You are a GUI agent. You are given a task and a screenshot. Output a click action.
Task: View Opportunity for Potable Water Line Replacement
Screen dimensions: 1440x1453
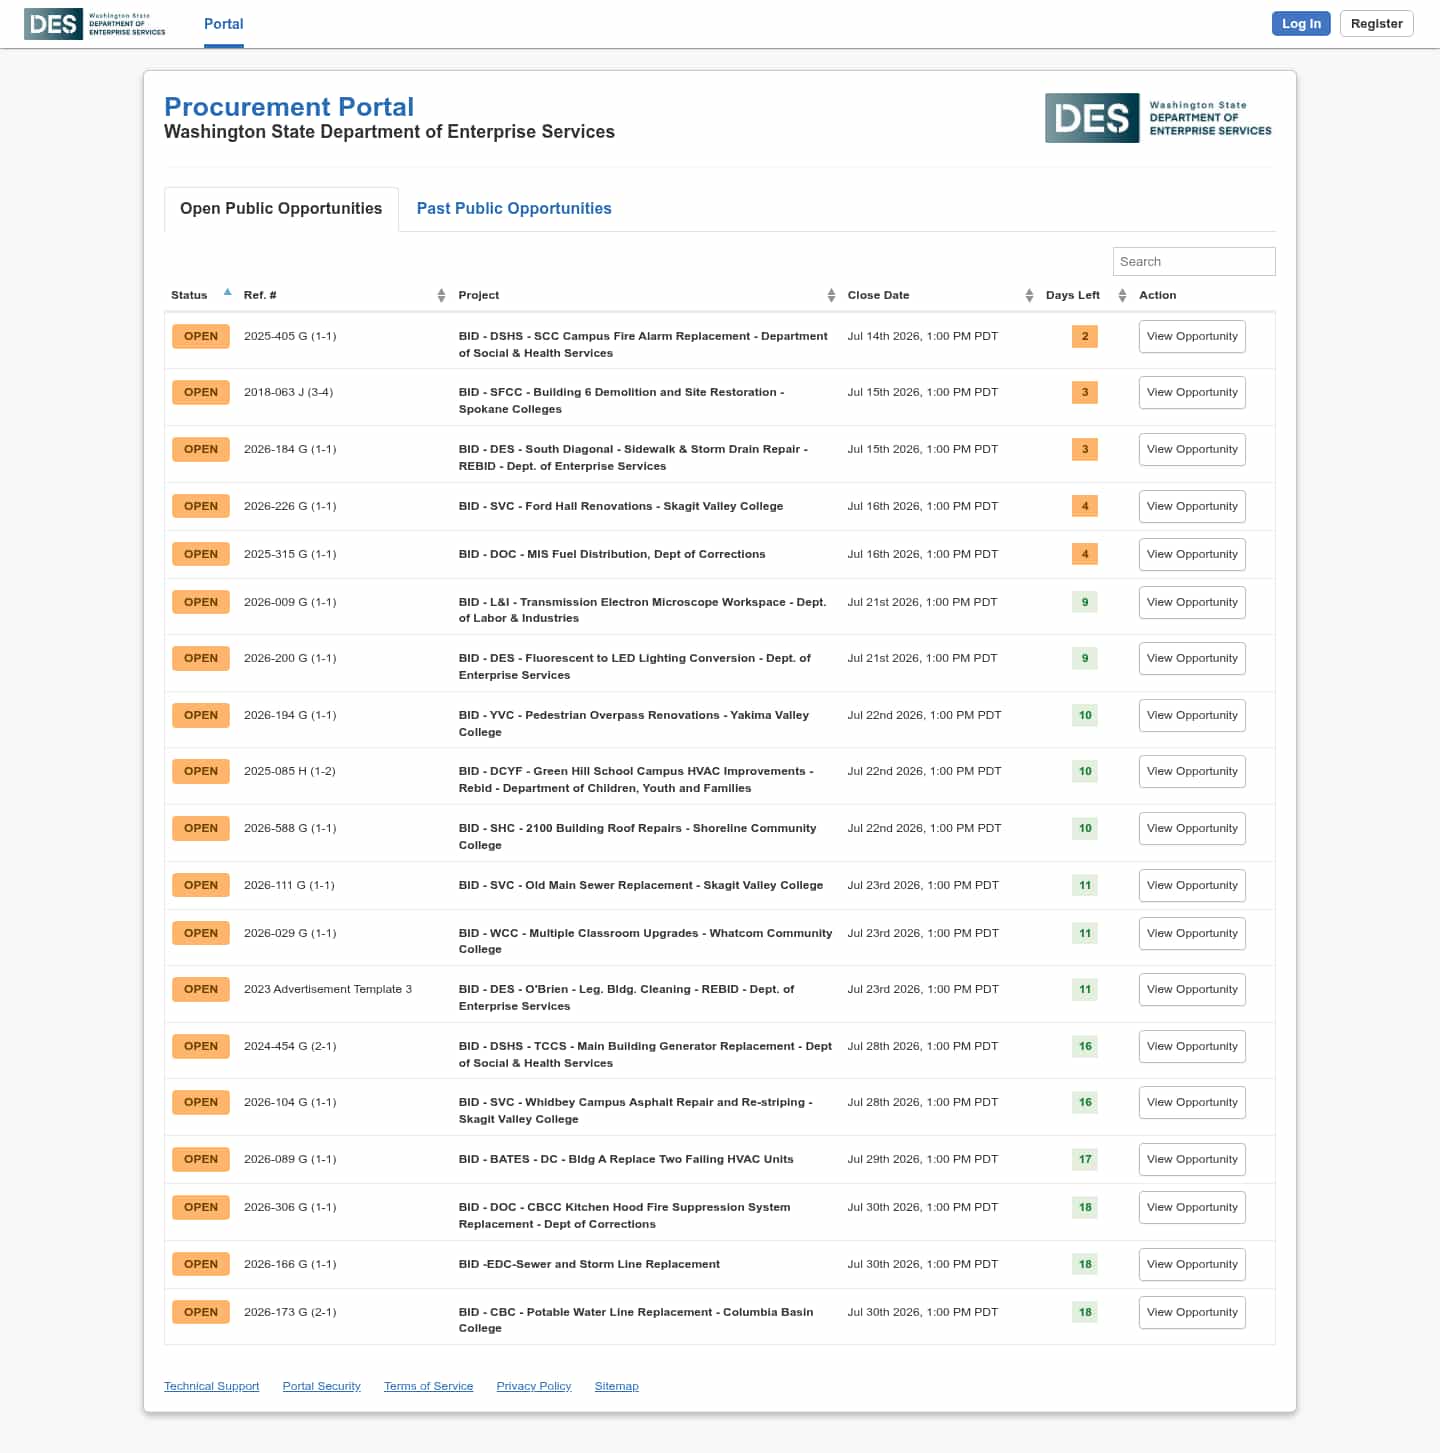point(1192,1313)
